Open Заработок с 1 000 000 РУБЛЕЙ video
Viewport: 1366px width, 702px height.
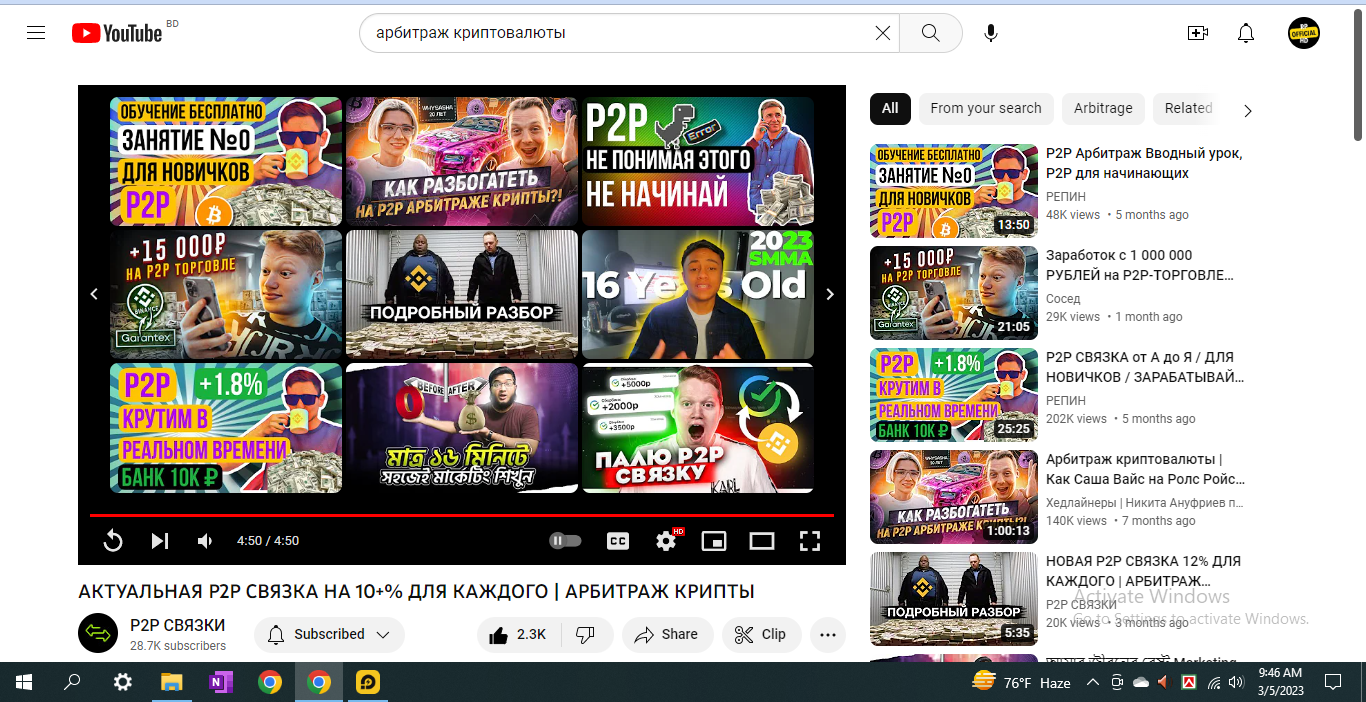pos(1140,265)
